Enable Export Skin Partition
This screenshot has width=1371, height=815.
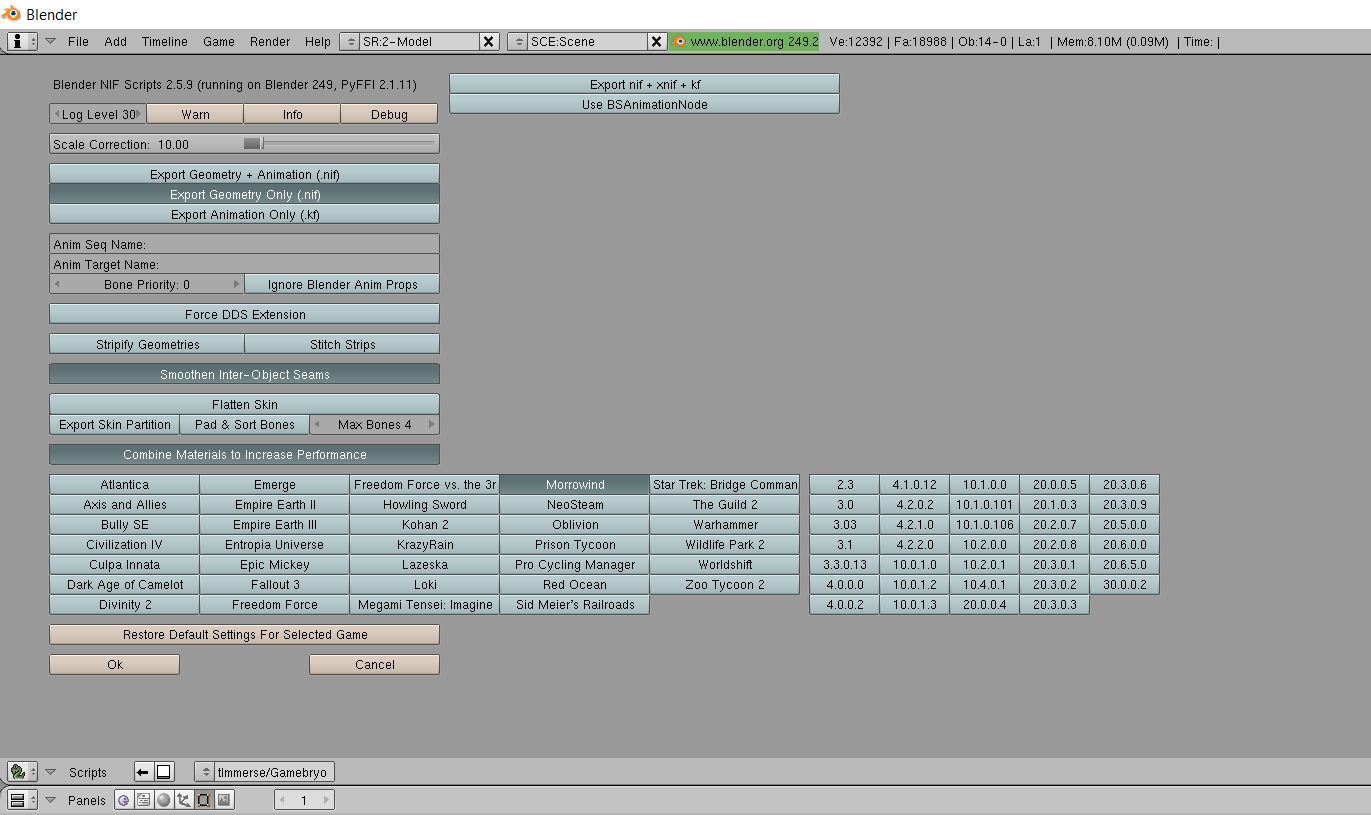[x=114, y=424]
